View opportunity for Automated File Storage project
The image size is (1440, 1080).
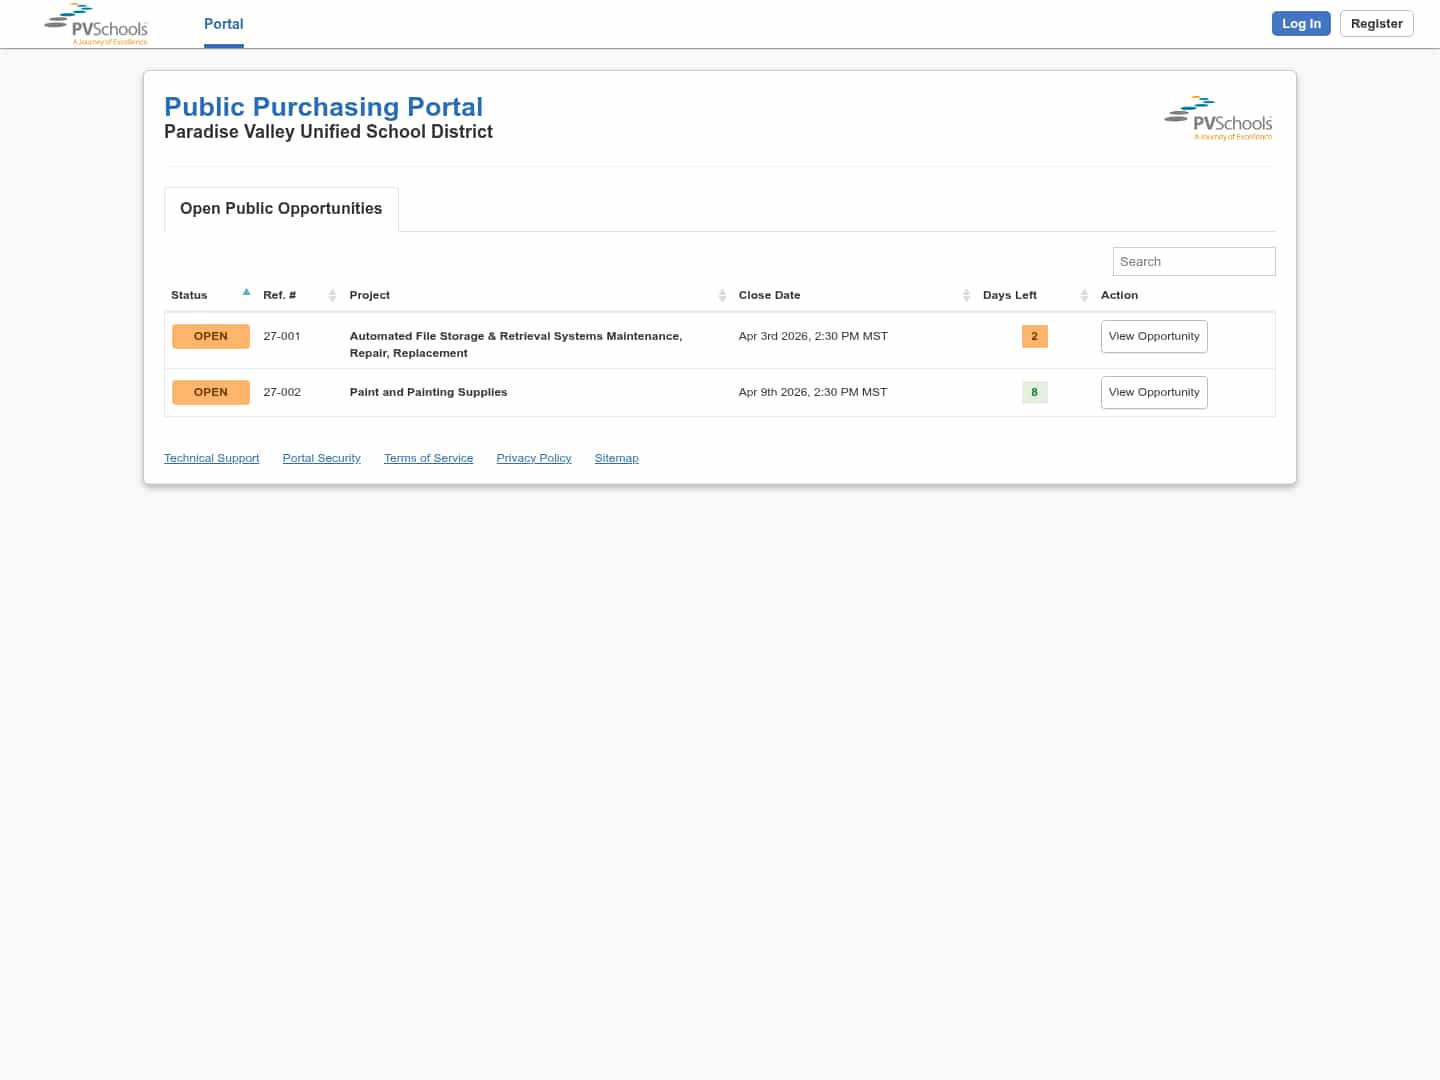click(1153, 337)
